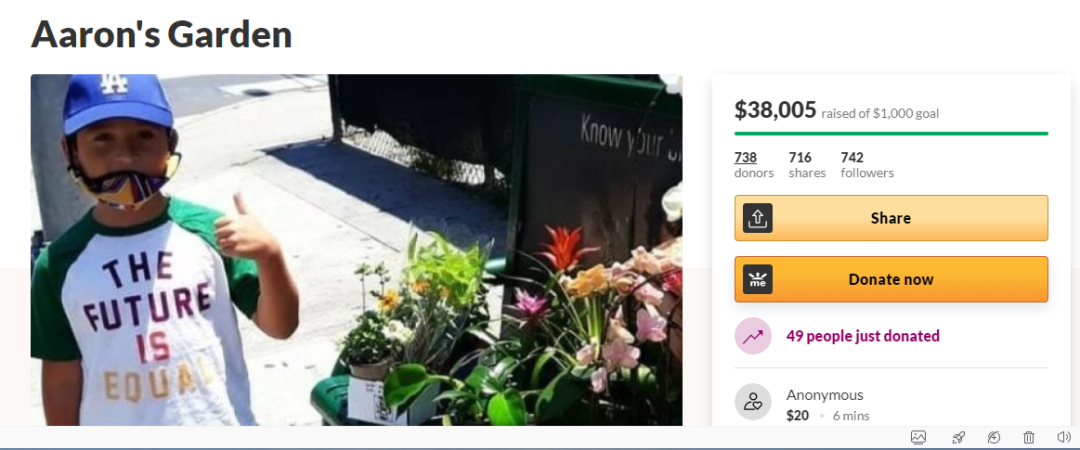
Task: Click the trash can icon in bottom bar
Action: click(x=1028, y=437)
